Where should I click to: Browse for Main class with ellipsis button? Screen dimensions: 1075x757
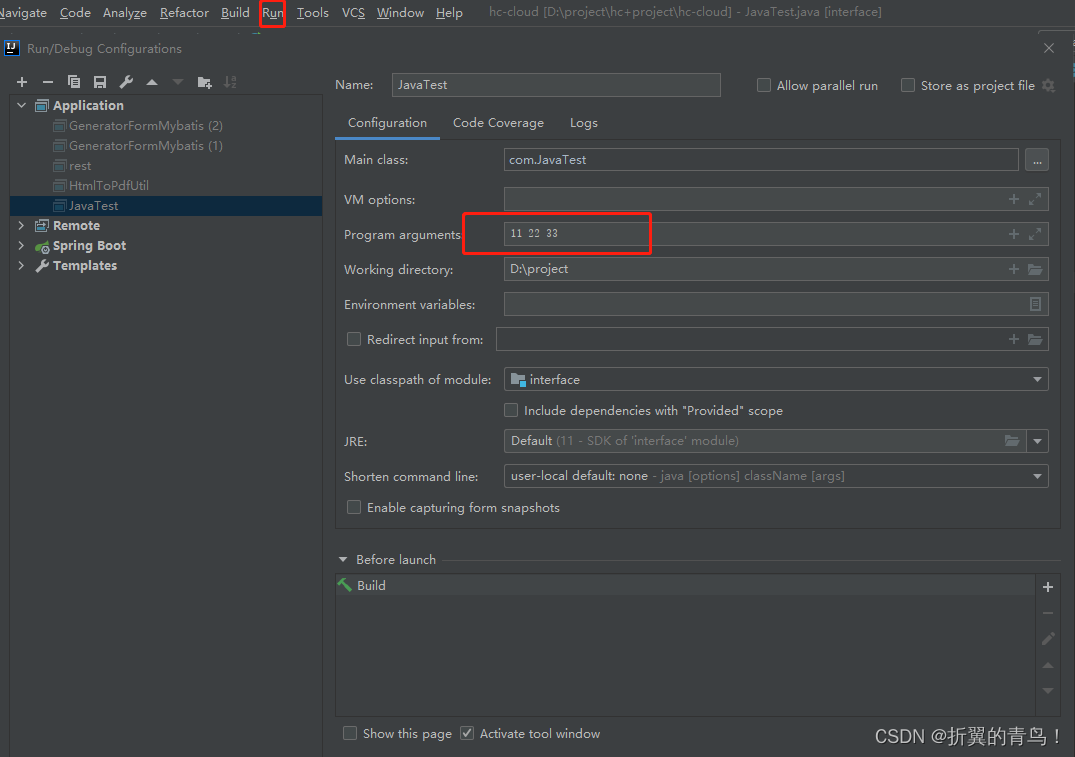(x=1037, y=159)
